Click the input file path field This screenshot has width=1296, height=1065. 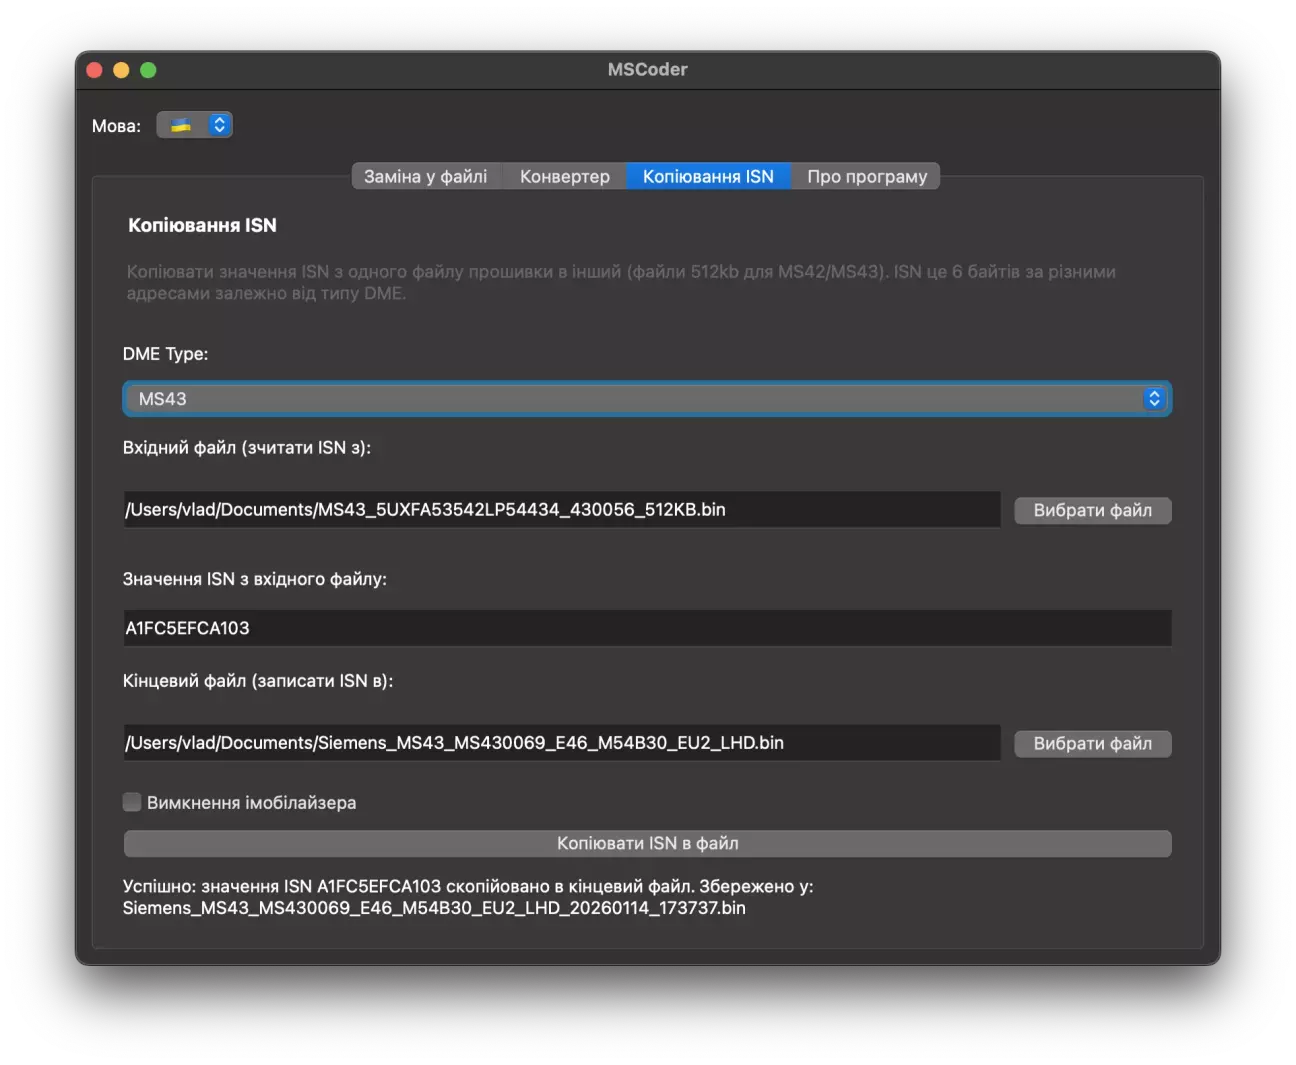(561, 510)
